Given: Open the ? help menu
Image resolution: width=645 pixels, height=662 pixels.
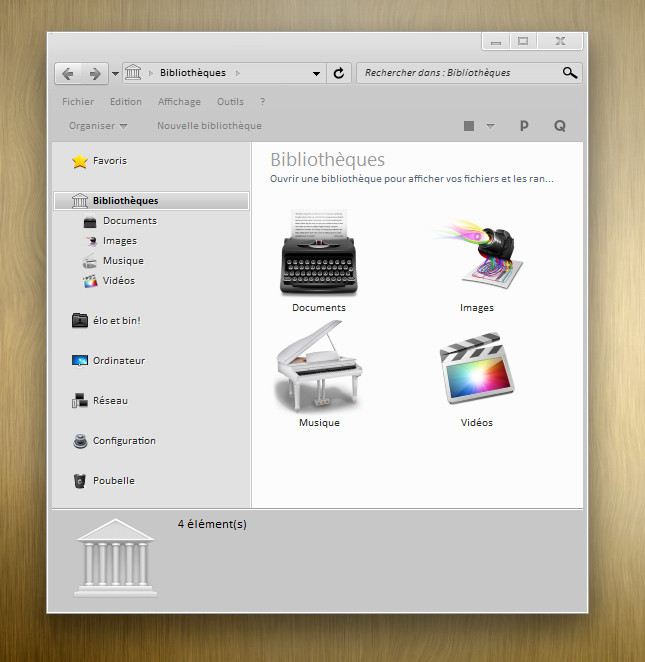Looking at the screenshot, I should click(x=263, y=102).
